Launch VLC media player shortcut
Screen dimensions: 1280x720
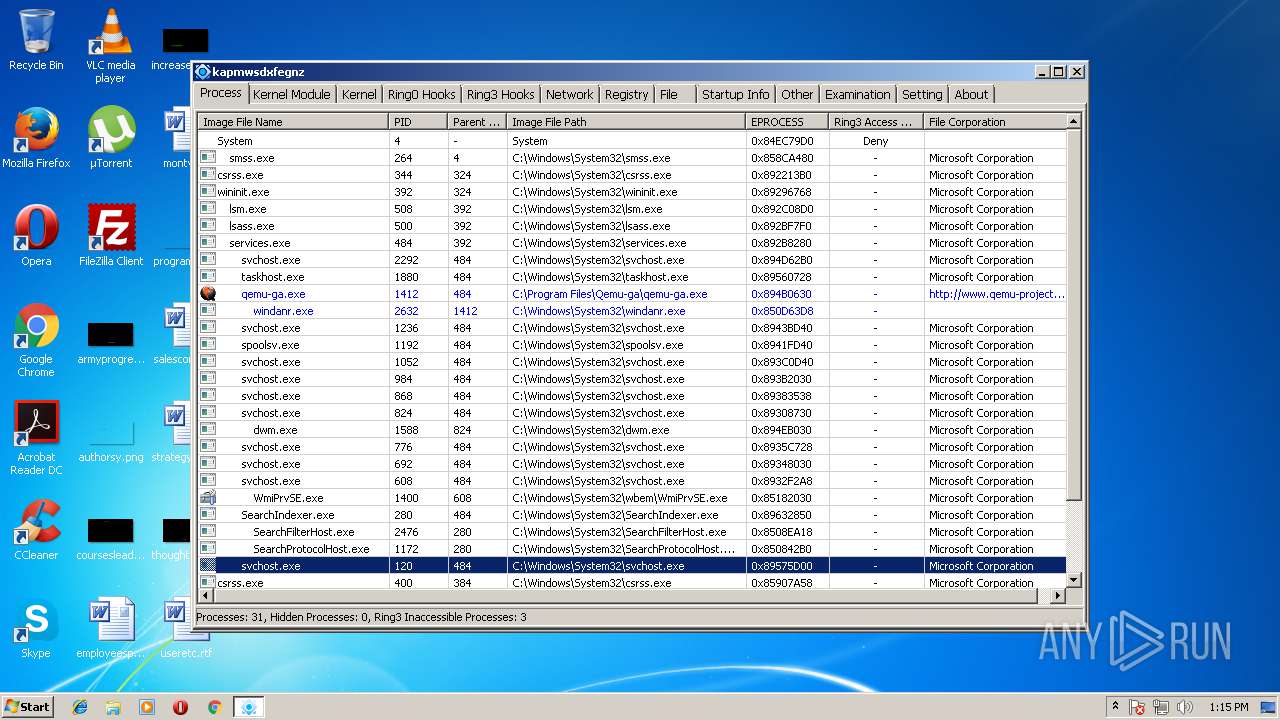[x=110, y=45]
